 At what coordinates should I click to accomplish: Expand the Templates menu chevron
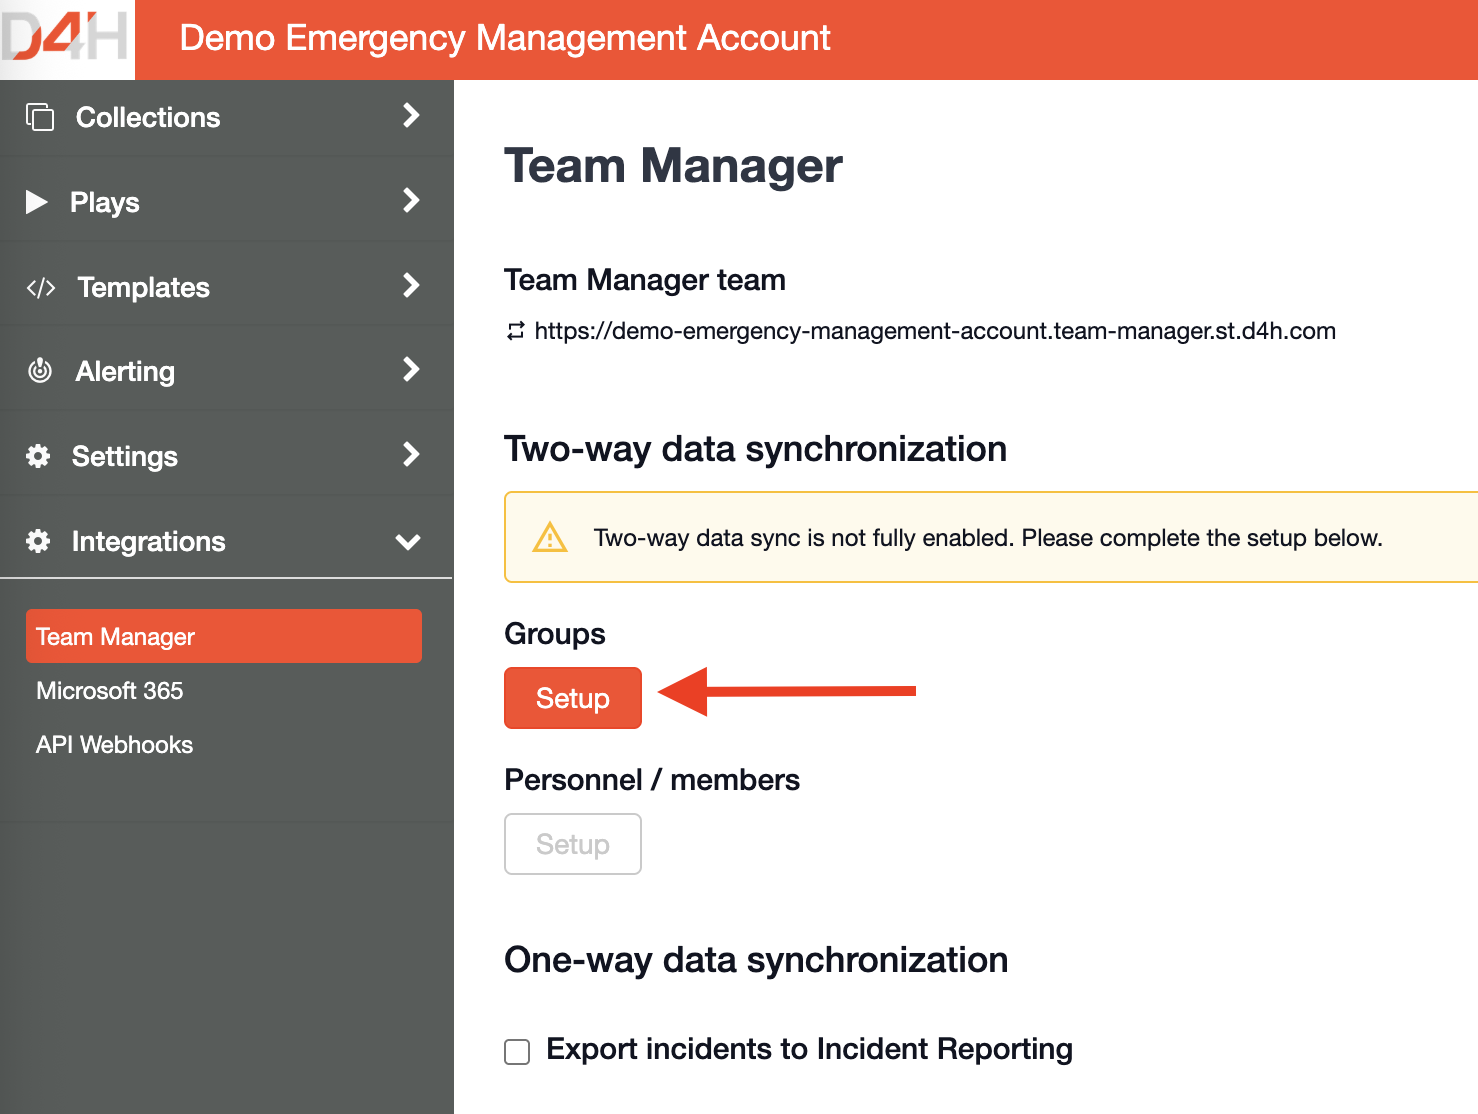point(410,285)
